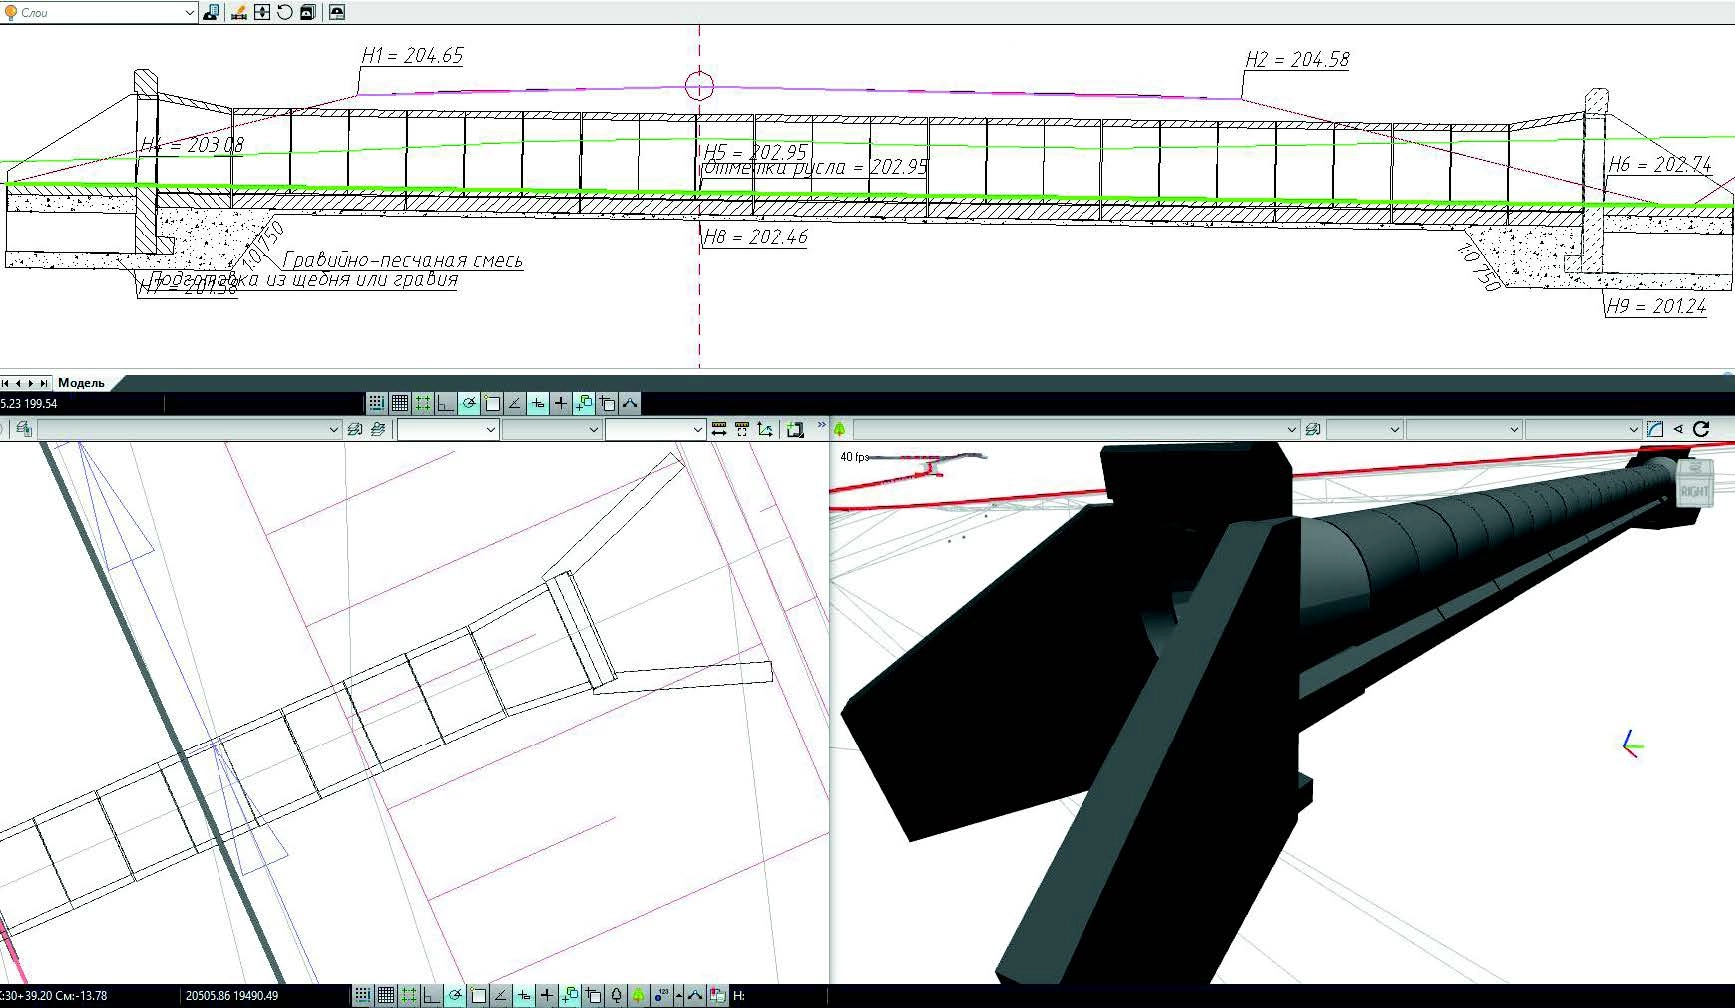Click the green tree icon in 3D view toolbar

point(840,429)
